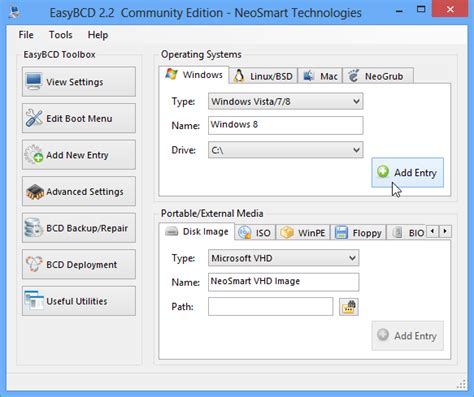The height and width of the screenshot is (397, 474).
Task: Open BCD Deployment section
Action: click(79, 264)
